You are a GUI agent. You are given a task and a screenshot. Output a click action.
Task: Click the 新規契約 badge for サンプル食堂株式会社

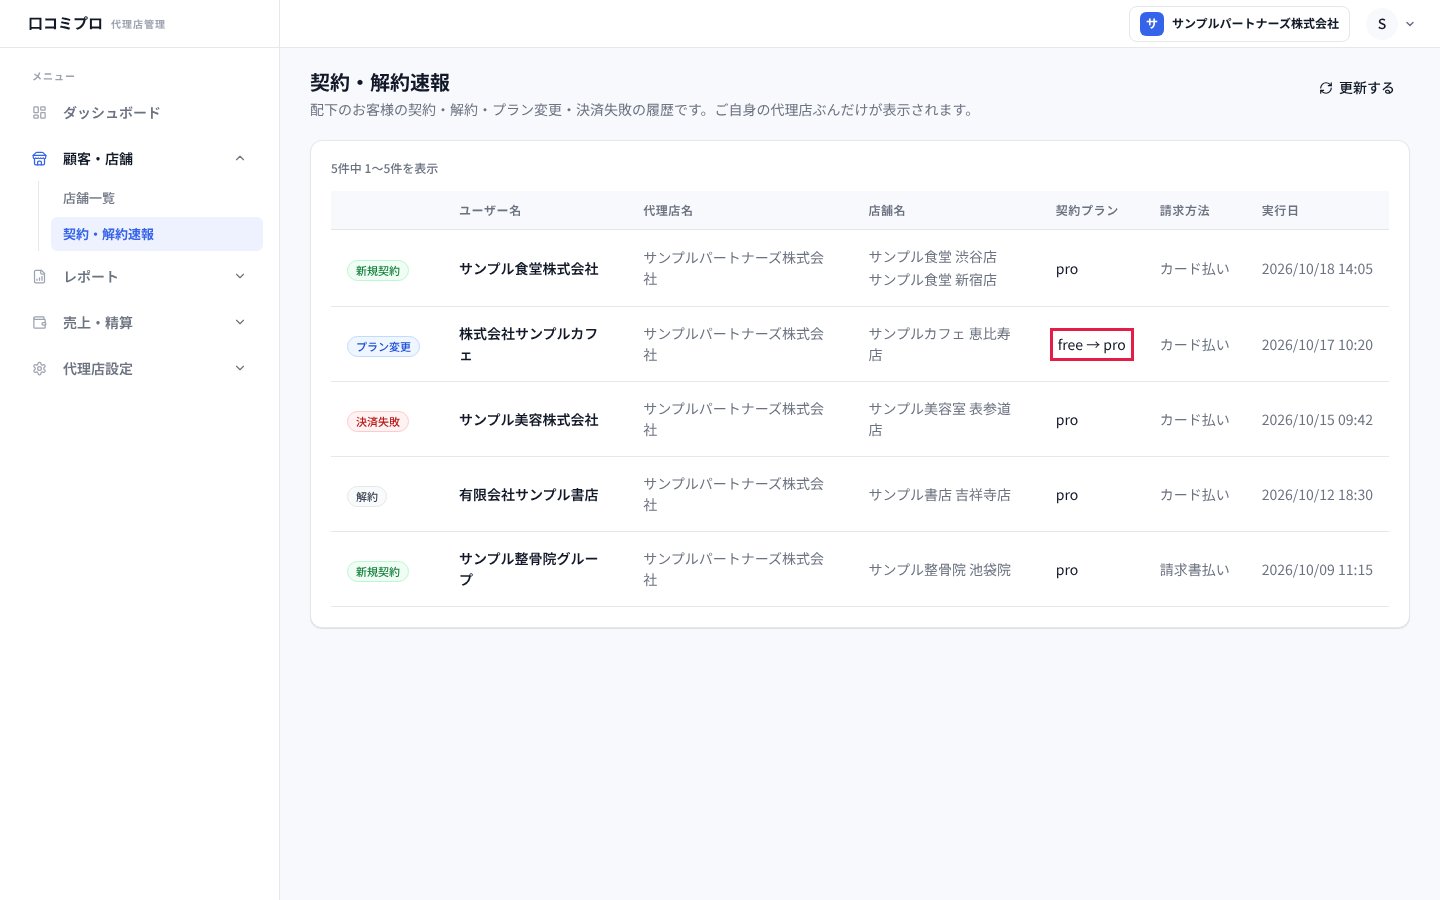(378, 271)
